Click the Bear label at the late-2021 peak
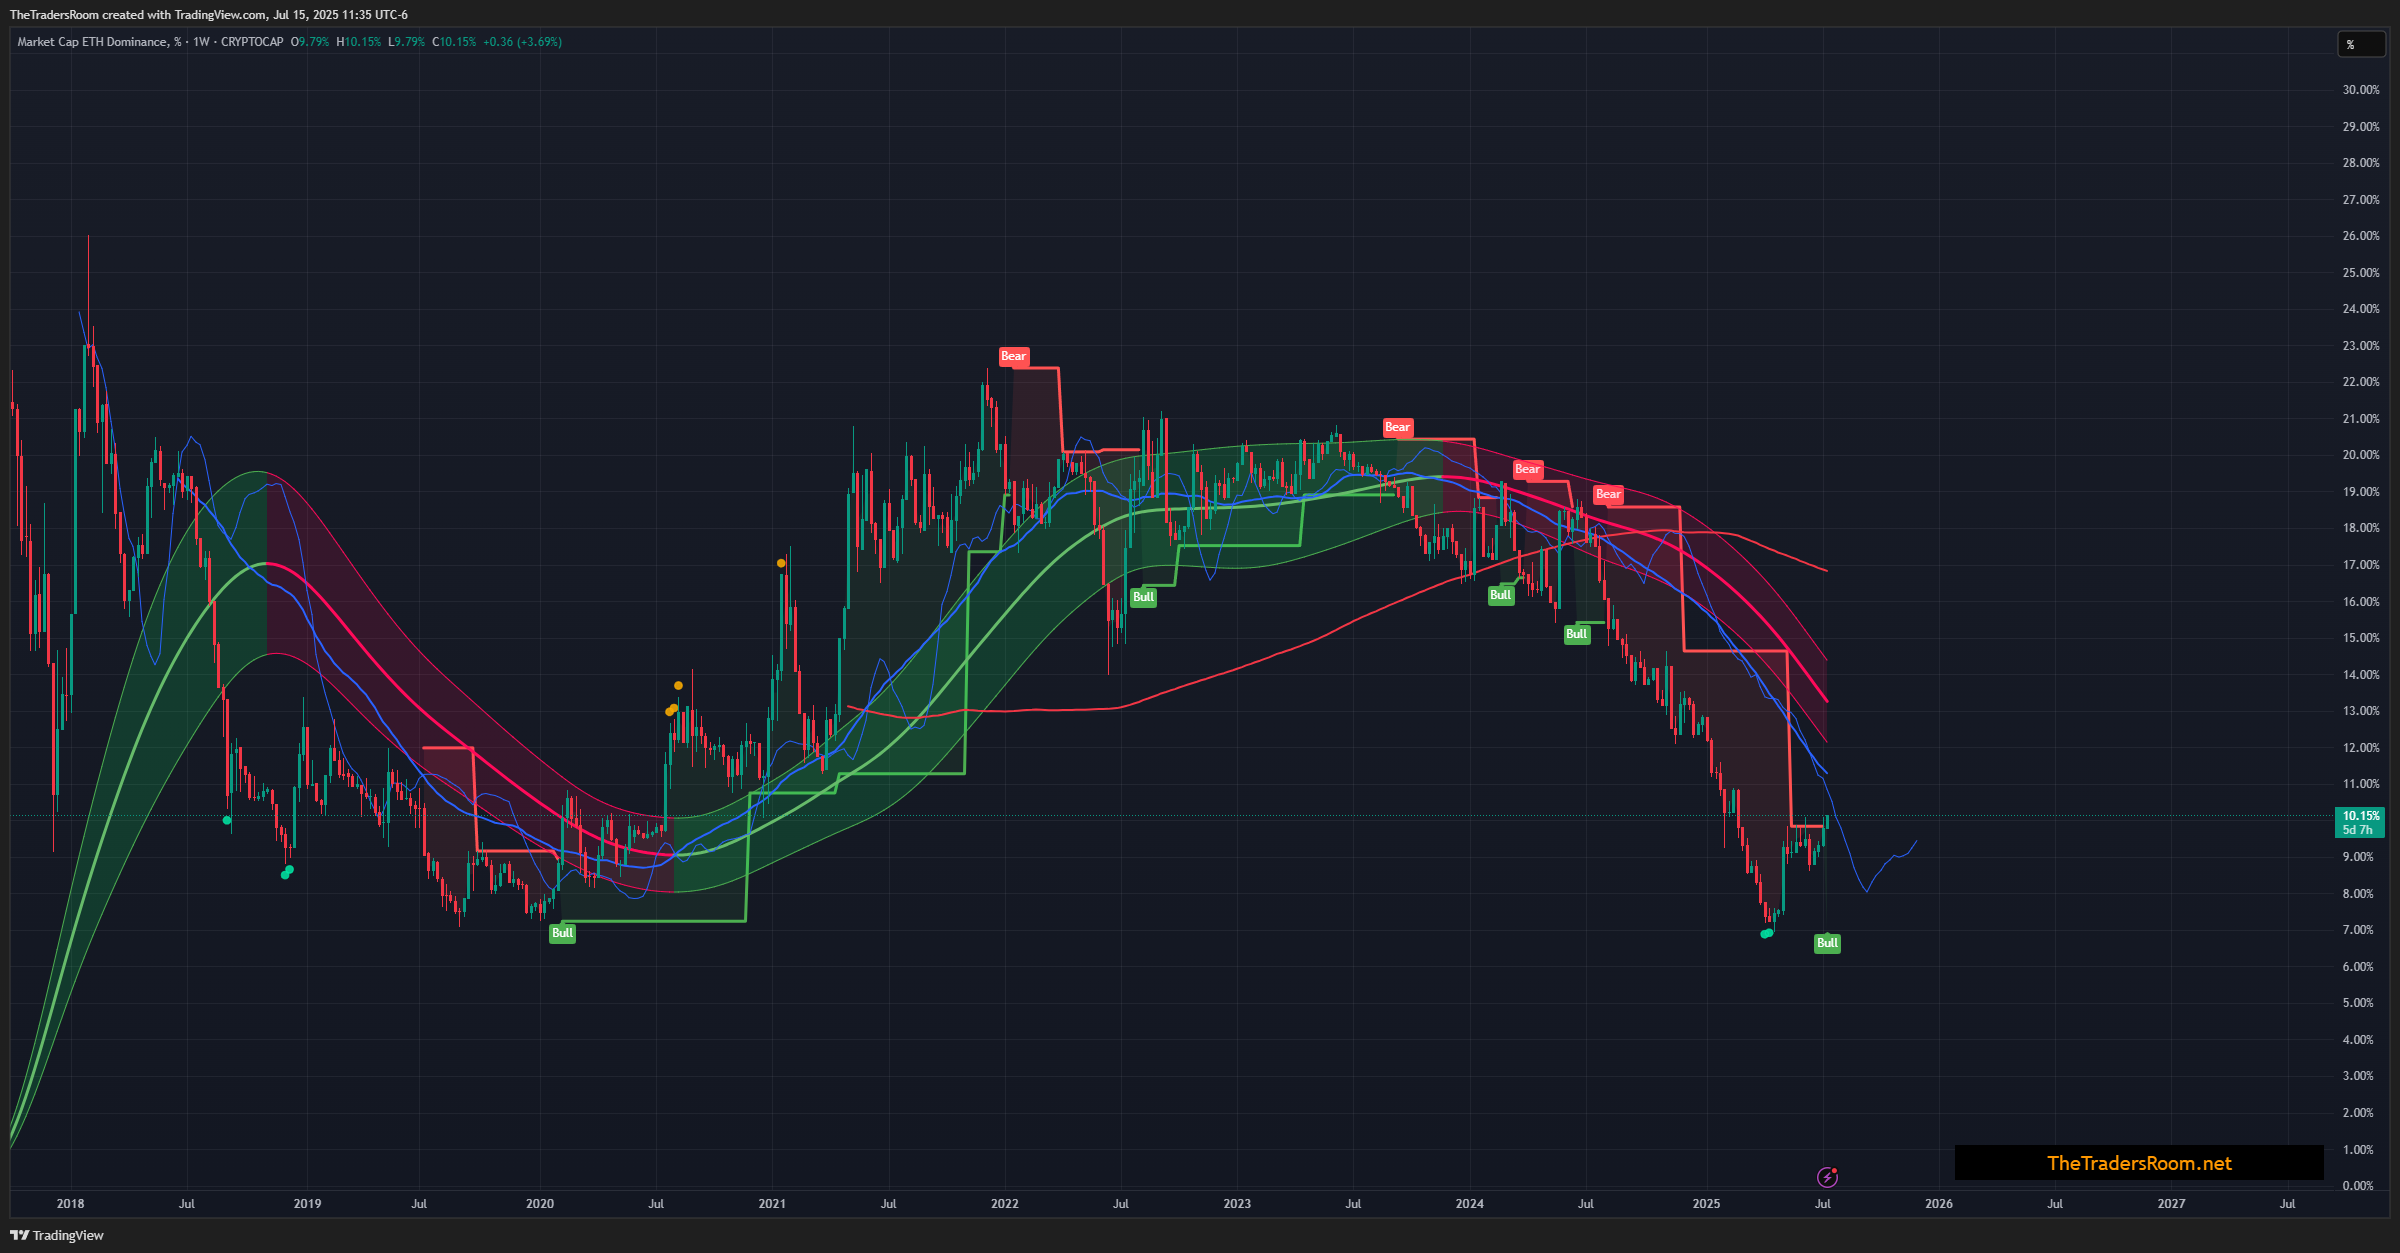Image resolution: width=2400 pixels, height=1253 pixels. (x=1013, y=356)
